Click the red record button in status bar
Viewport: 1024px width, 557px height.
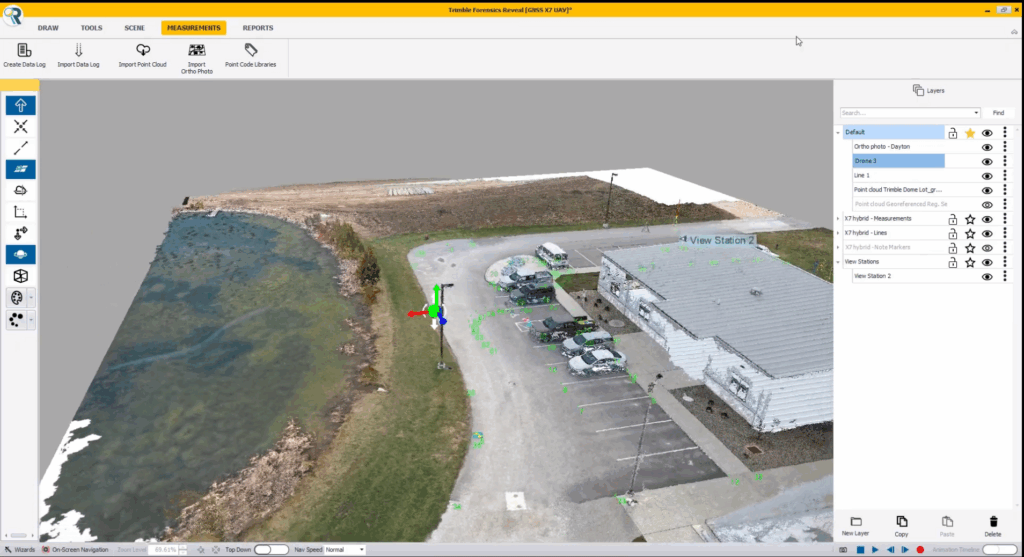(x=919, y=550)
